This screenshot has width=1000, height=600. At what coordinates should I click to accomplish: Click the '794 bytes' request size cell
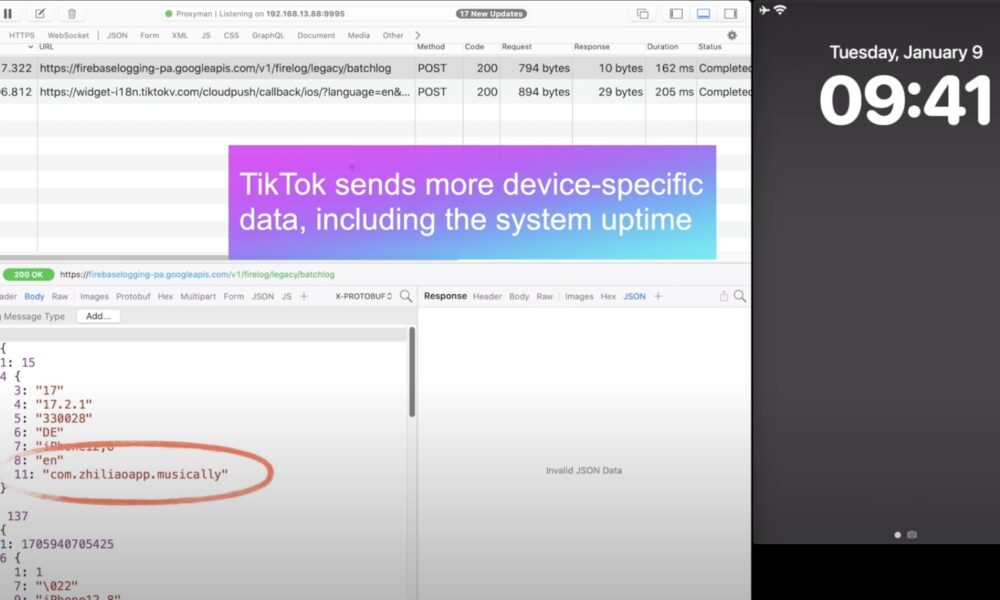pos(544,68)
